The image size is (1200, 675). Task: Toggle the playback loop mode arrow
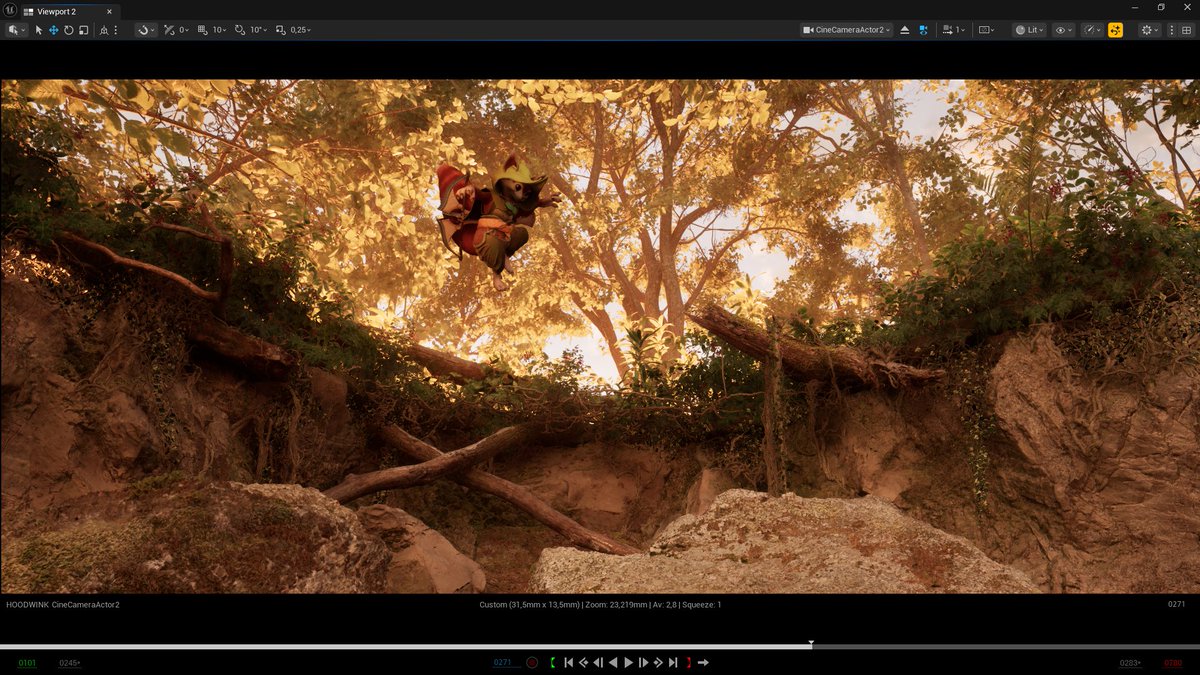tap(703, 662)
